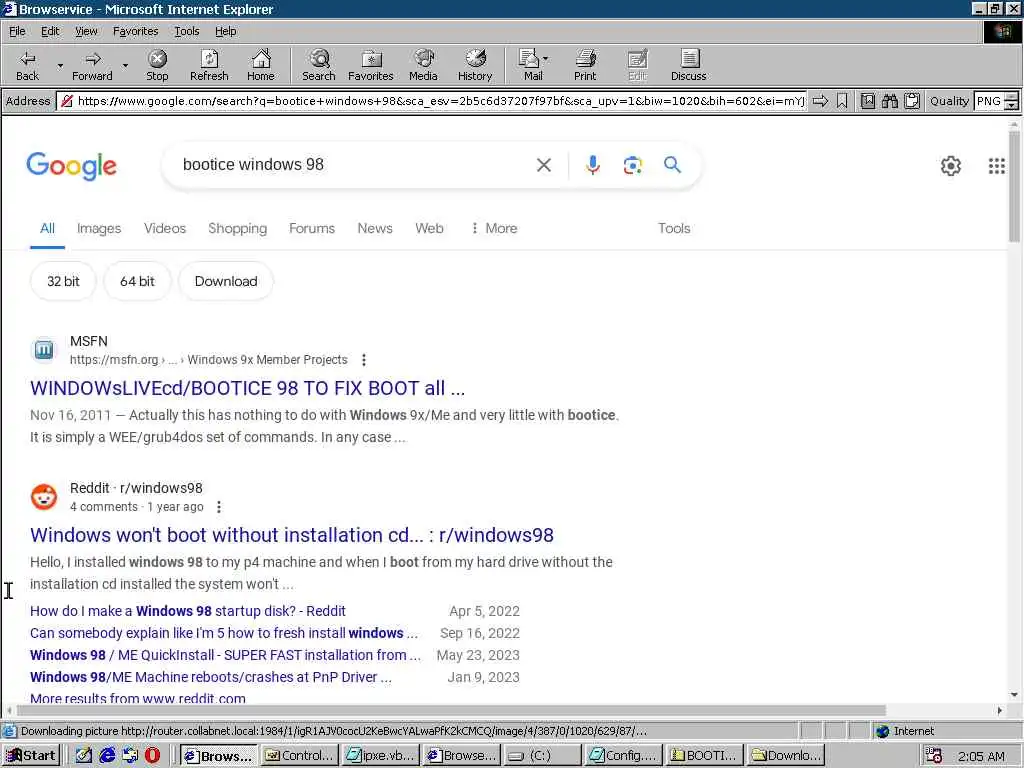Expand the More search filters
Viewport: 1024px width, 768px height.
coord(494,228)
